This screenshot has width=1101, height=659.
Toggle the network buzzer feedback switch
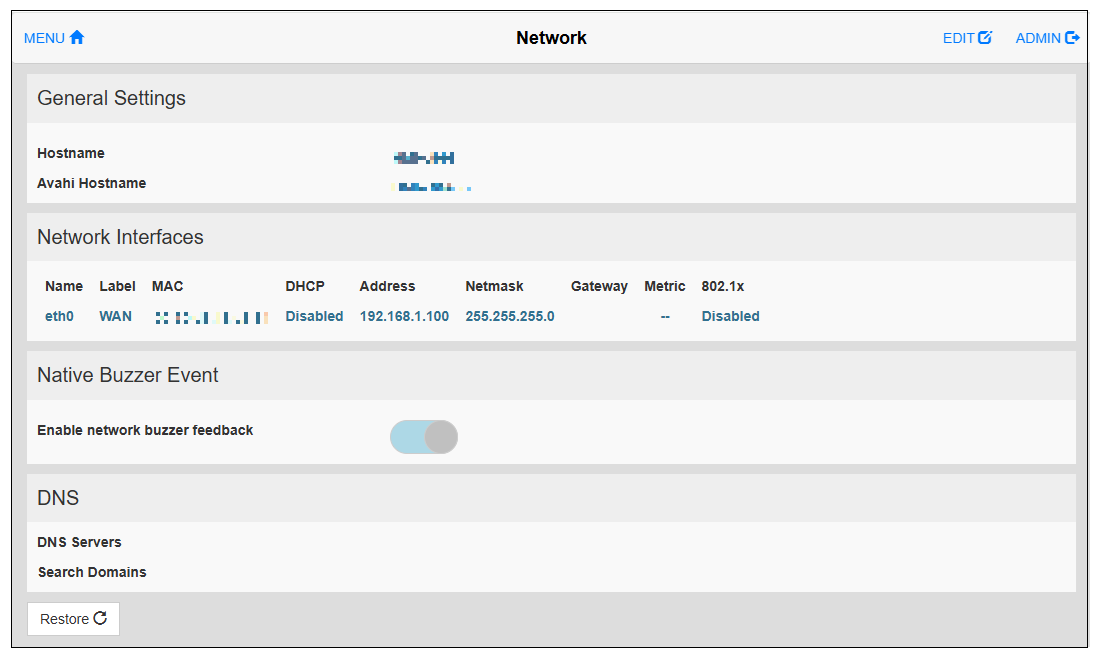point(424,437)
